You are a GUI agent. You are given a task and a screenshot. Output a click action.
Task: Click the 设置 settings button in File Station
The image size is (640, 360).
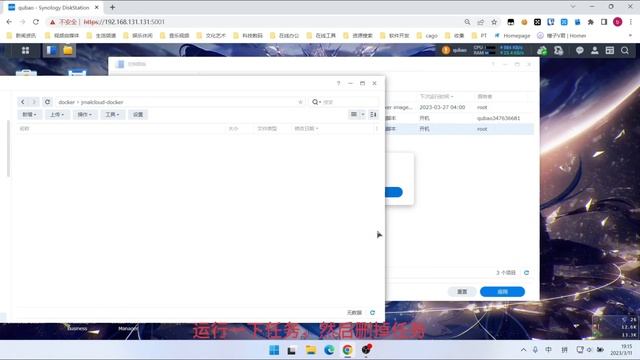[x=138, y=115]
